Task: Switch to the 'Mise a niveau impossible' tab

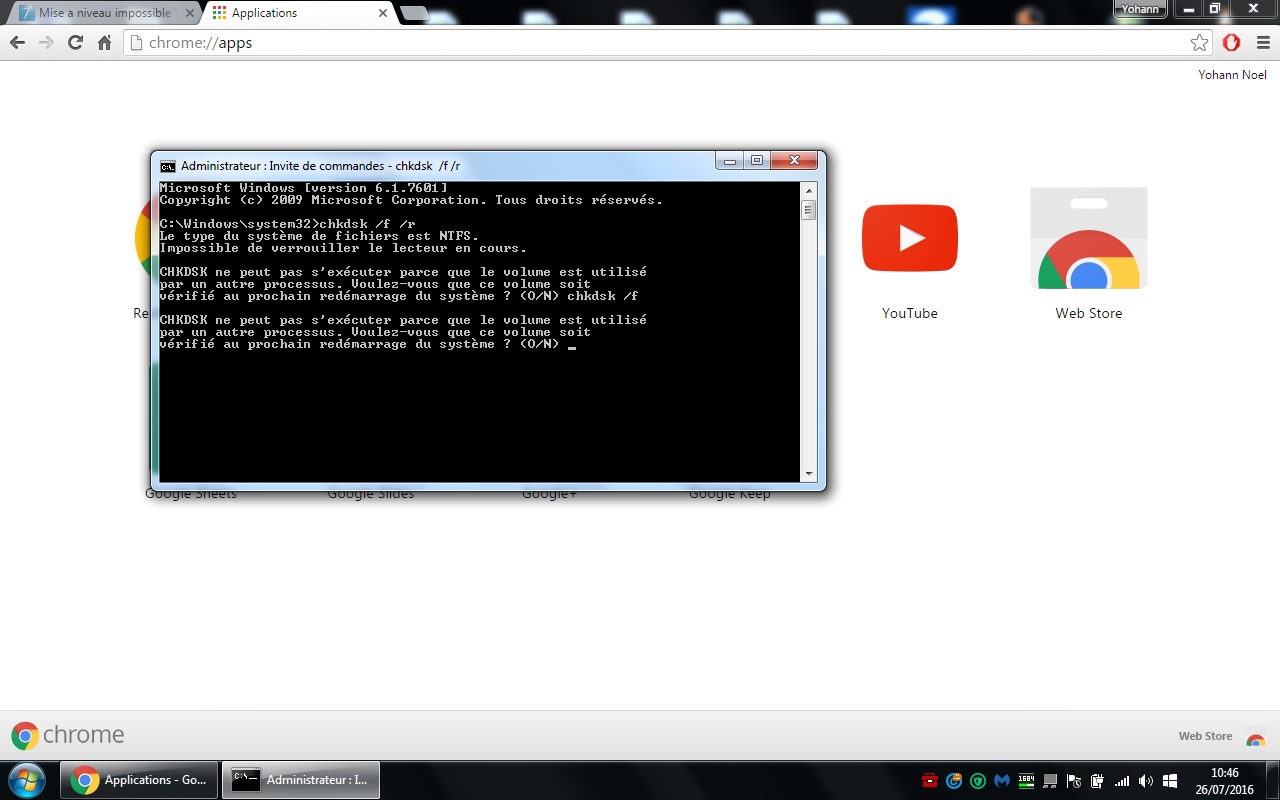Action: [x=100, y=13]
